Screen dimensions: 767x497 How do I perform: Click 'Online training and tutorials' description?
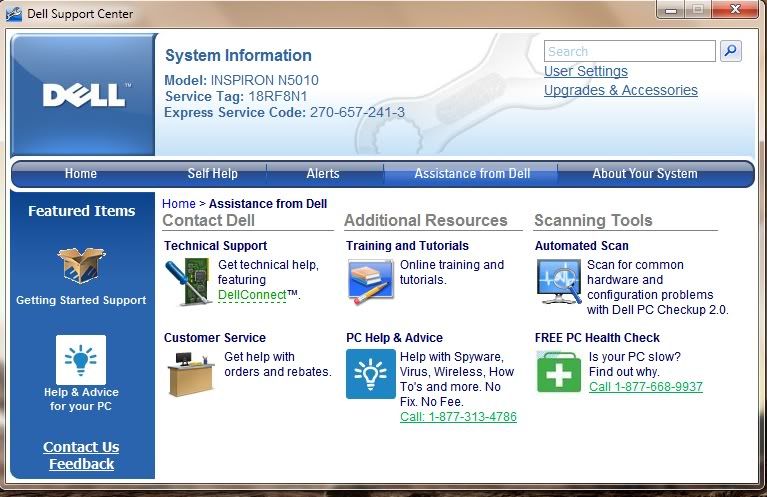452,272
